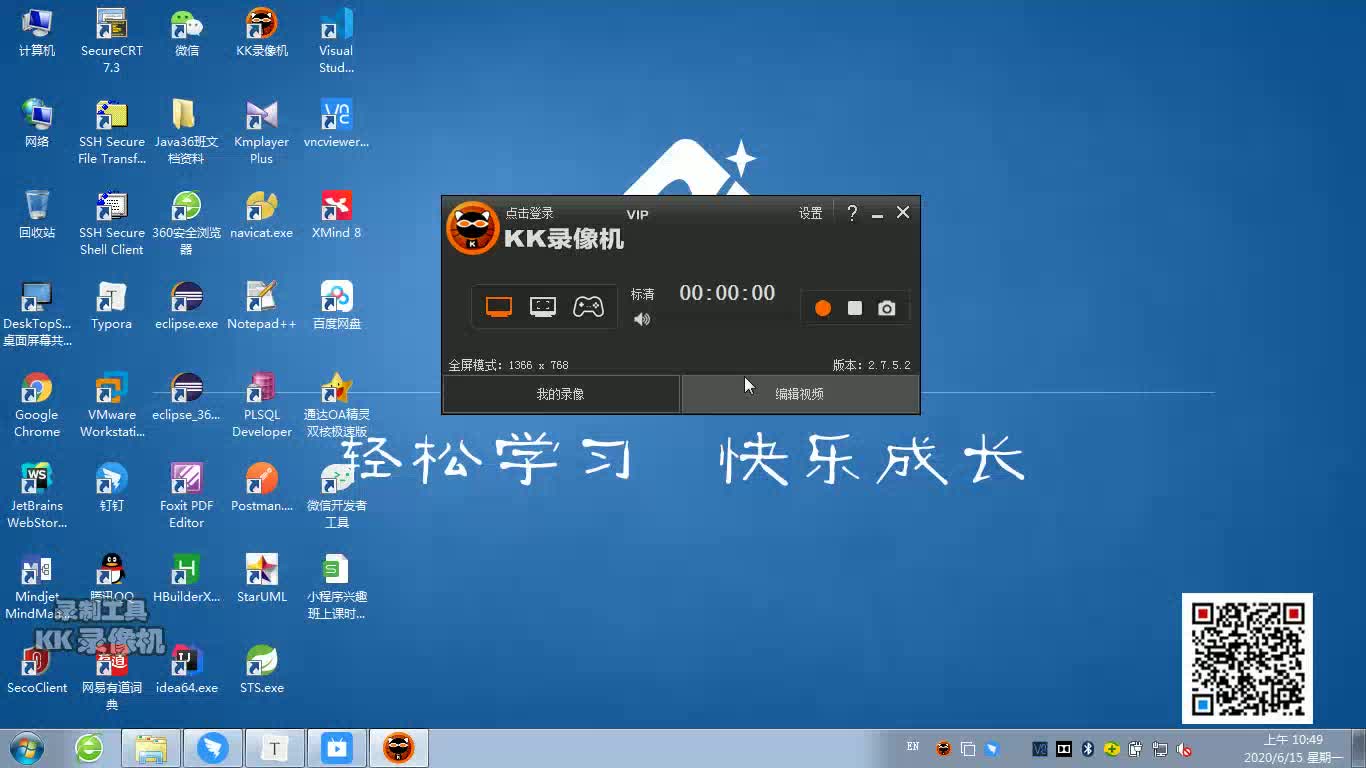
Task: Select region recording mode icon
Action: click(x=543, y=307)
